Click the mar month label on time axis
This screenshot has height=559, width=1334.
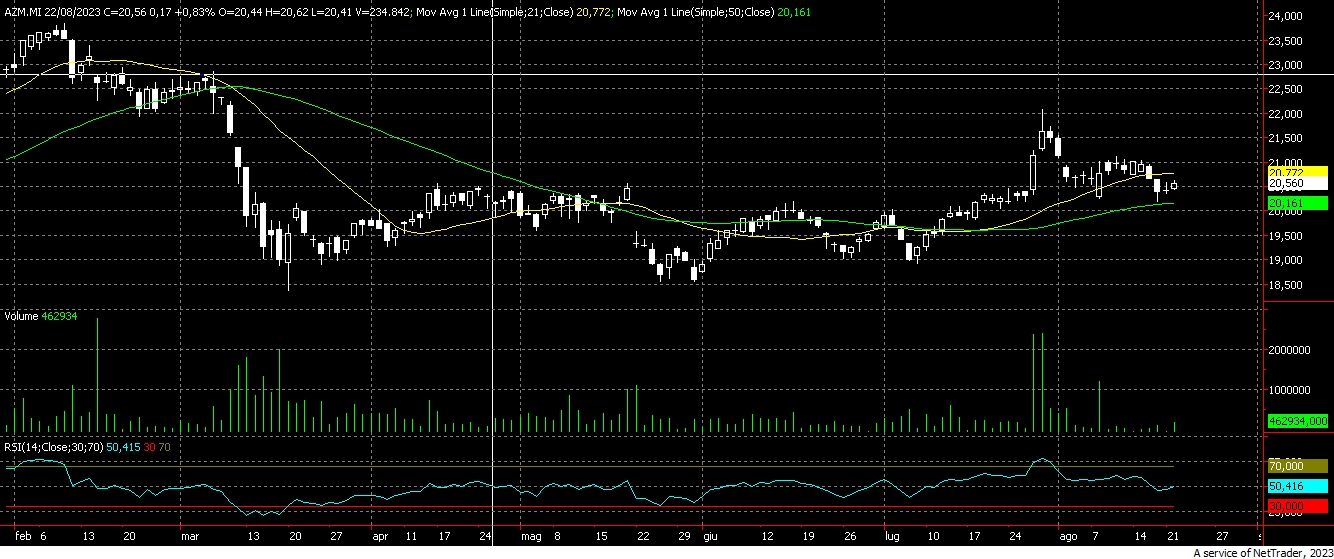click(189, 536)
